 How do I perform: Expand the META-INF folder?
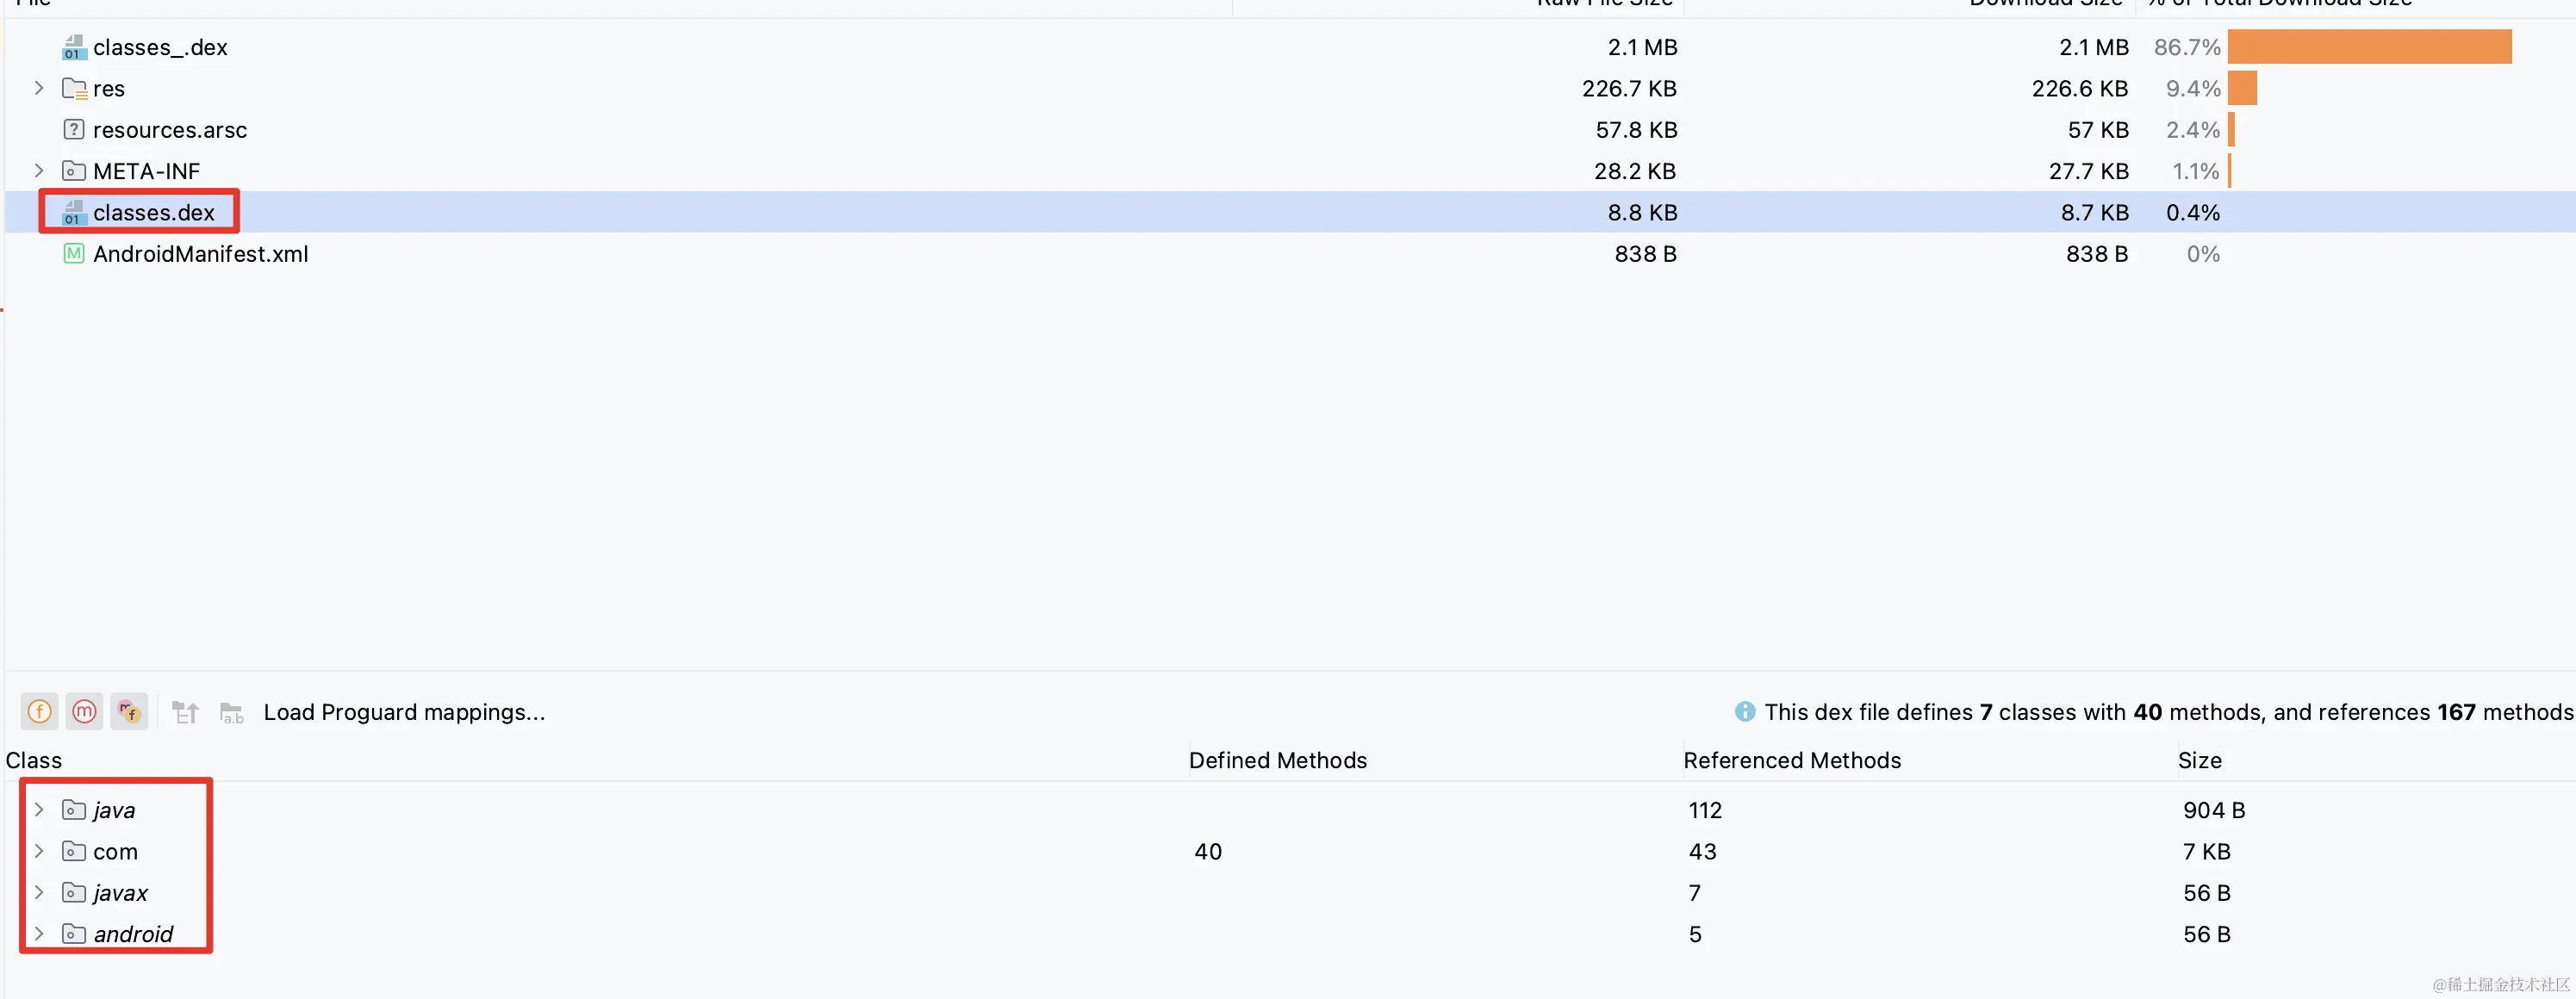click(x=39, y=171)
